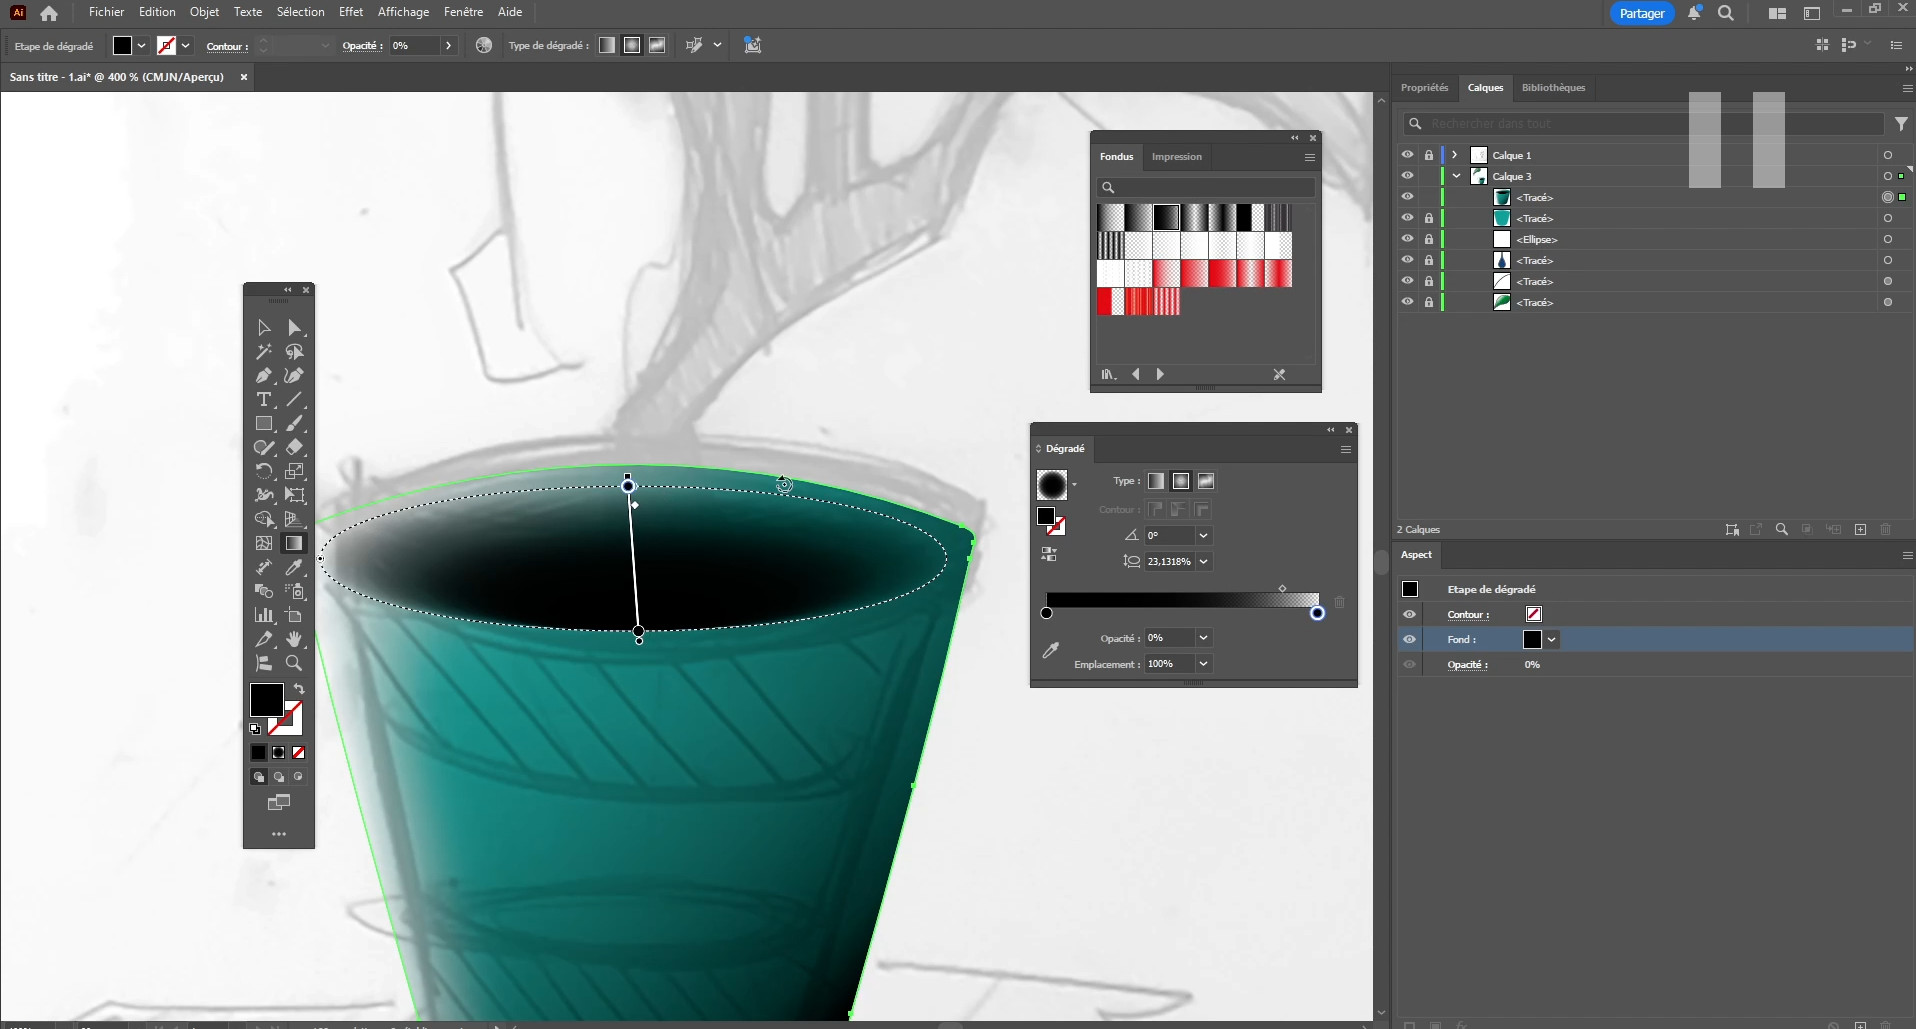The width and height of the screenshot is (1916, 1029).
Task: Select the Curvature tool
Action: point(294,376)
